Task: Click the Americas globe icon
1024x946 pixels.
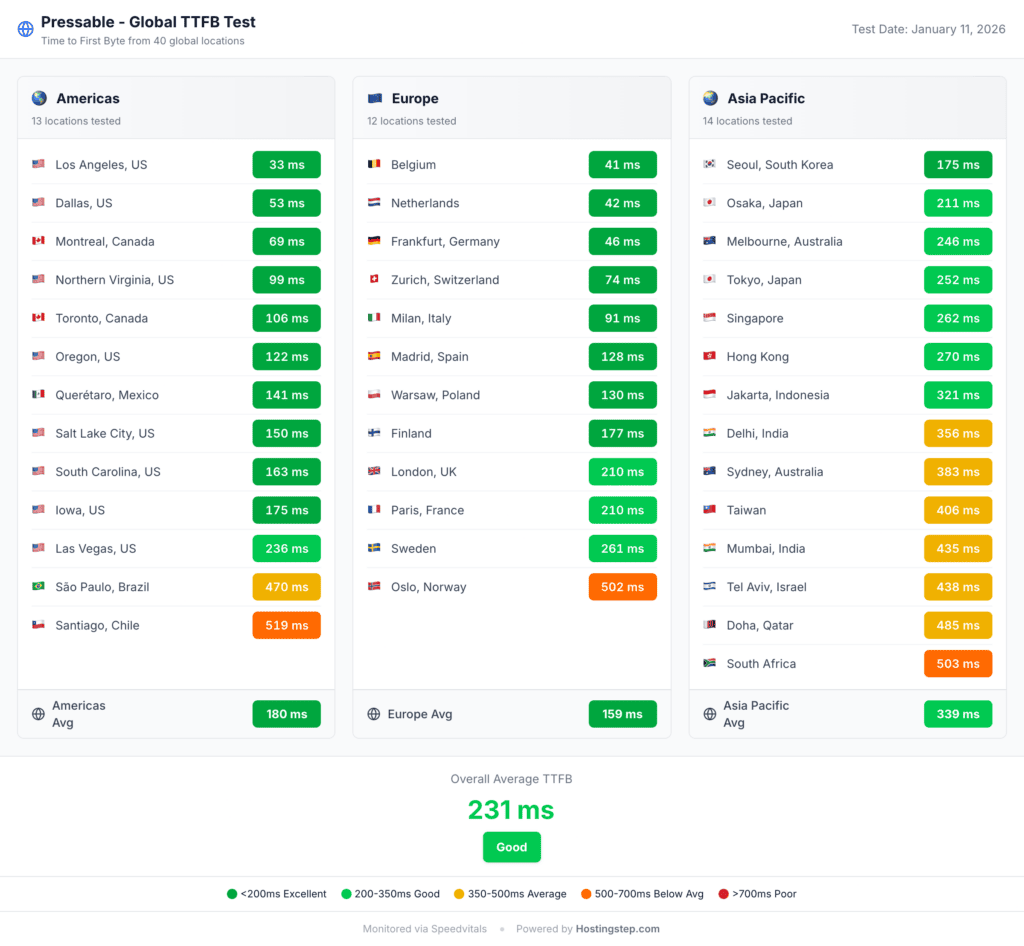Action: [x=39, y=98]
